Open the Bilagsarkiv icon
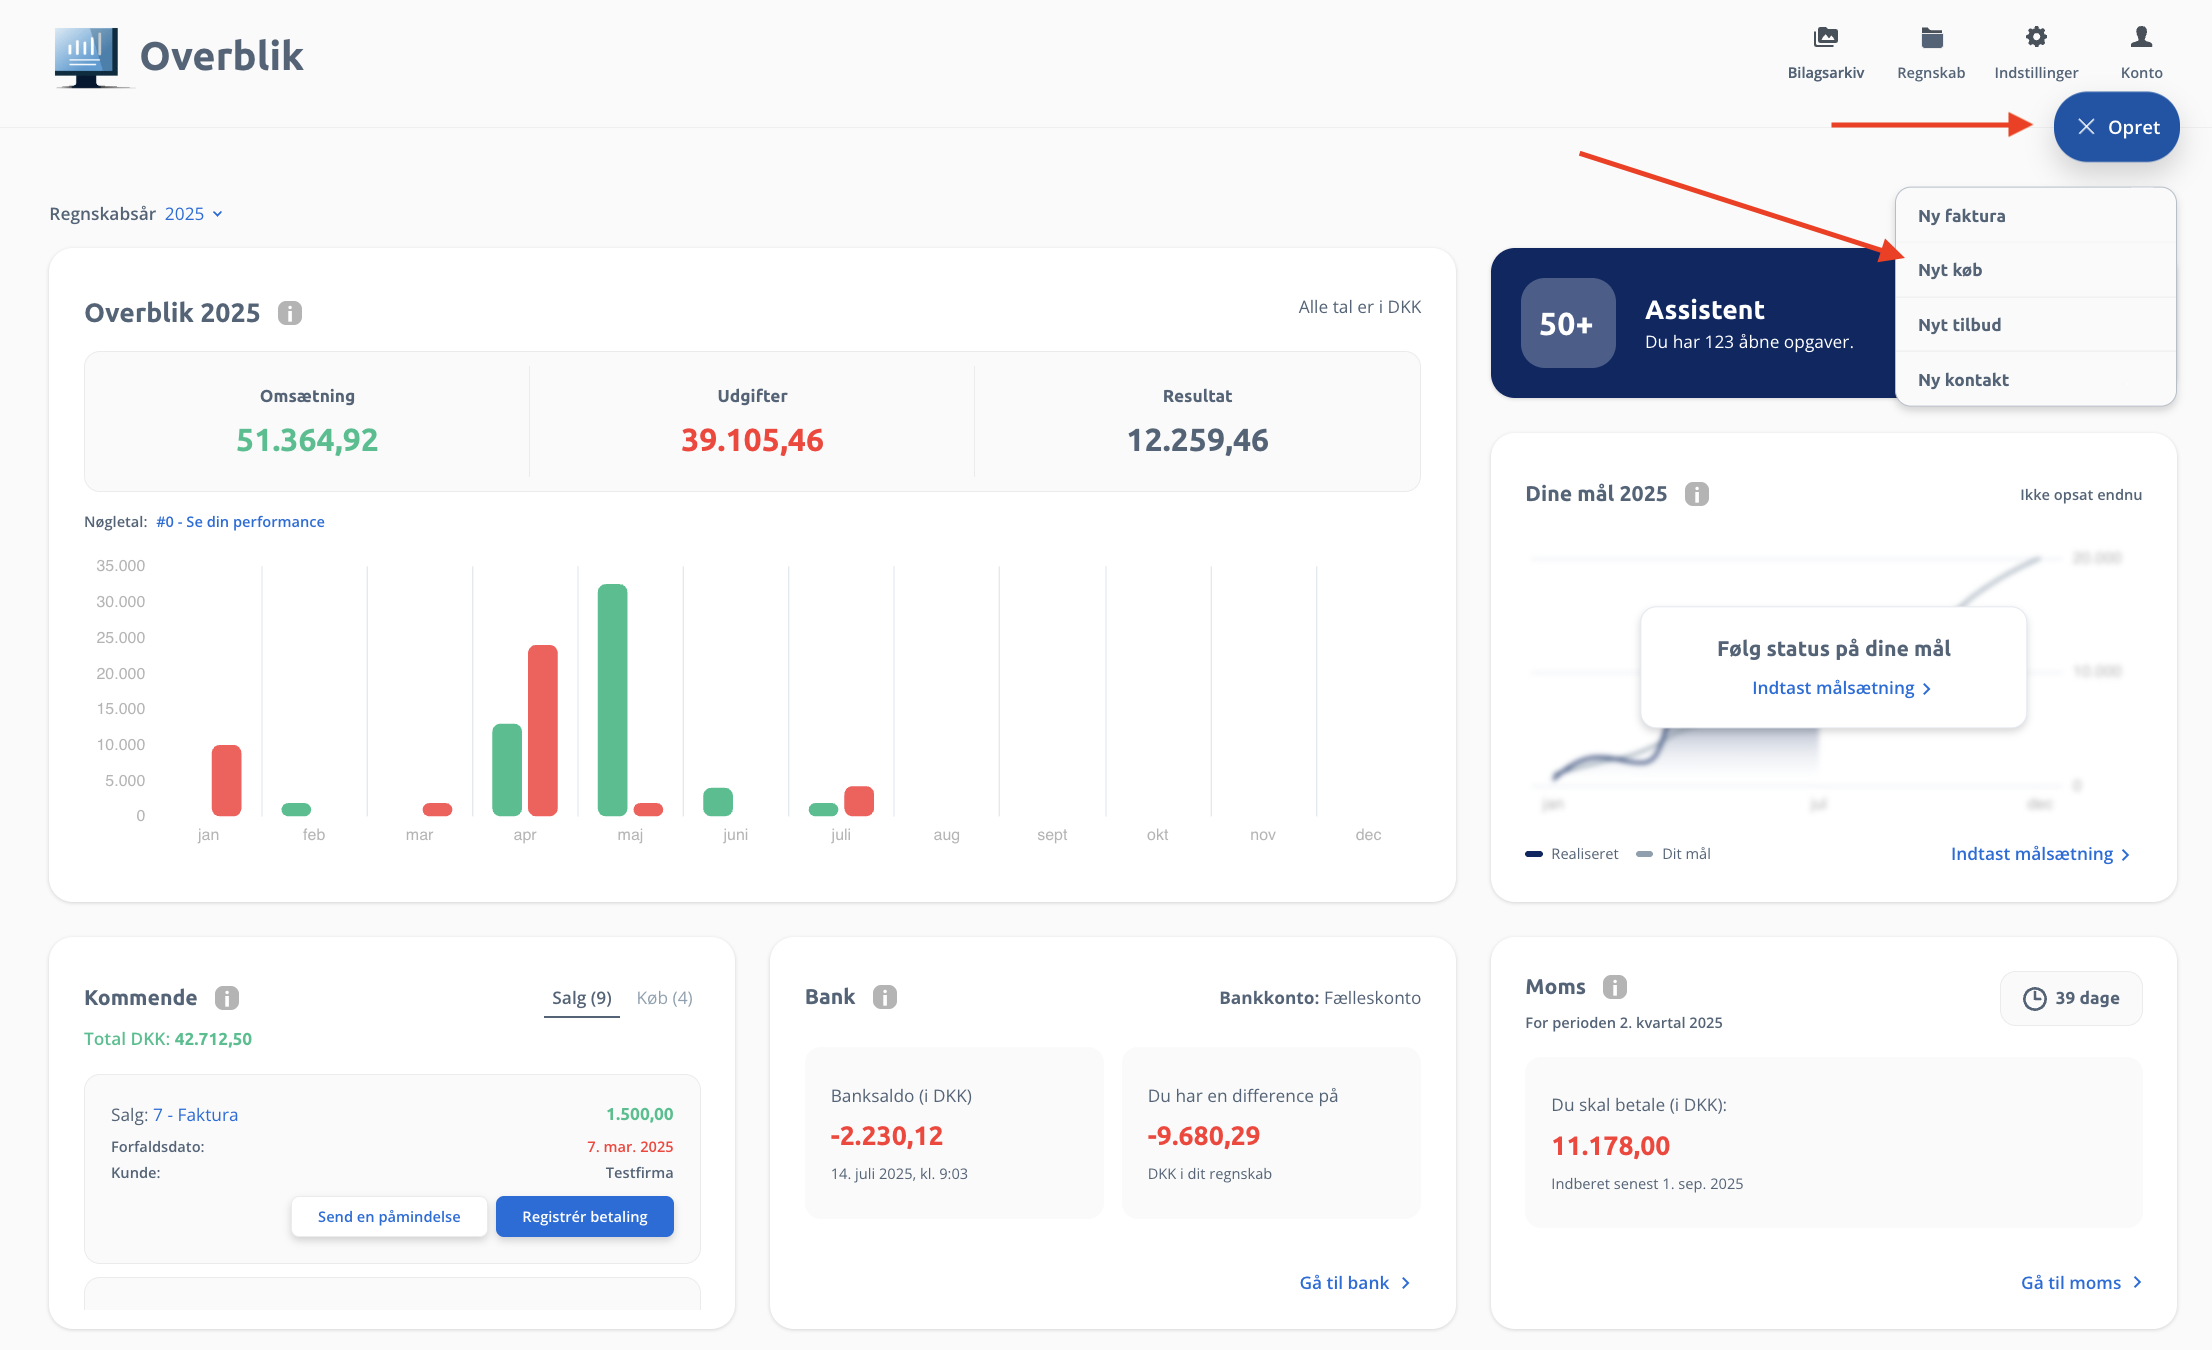2212x1350 pixels. point(1825,38)
